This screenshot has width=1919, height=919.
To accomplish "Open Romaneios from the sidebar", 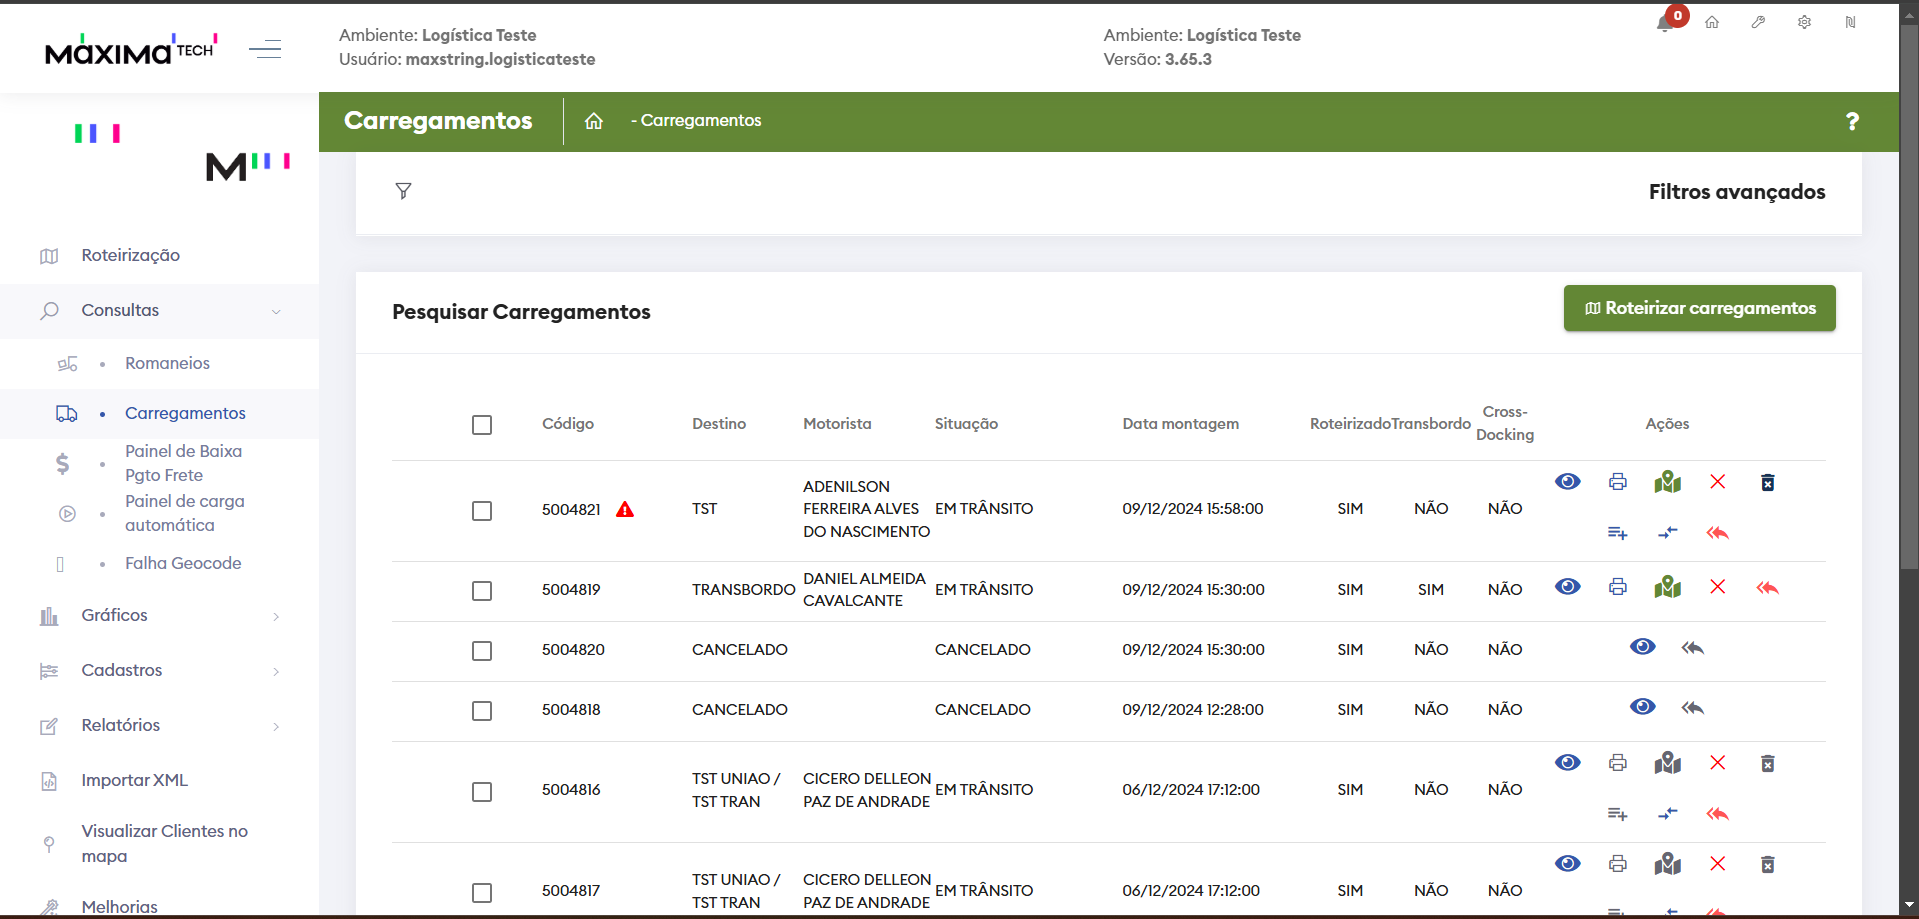I will point(167,364).
